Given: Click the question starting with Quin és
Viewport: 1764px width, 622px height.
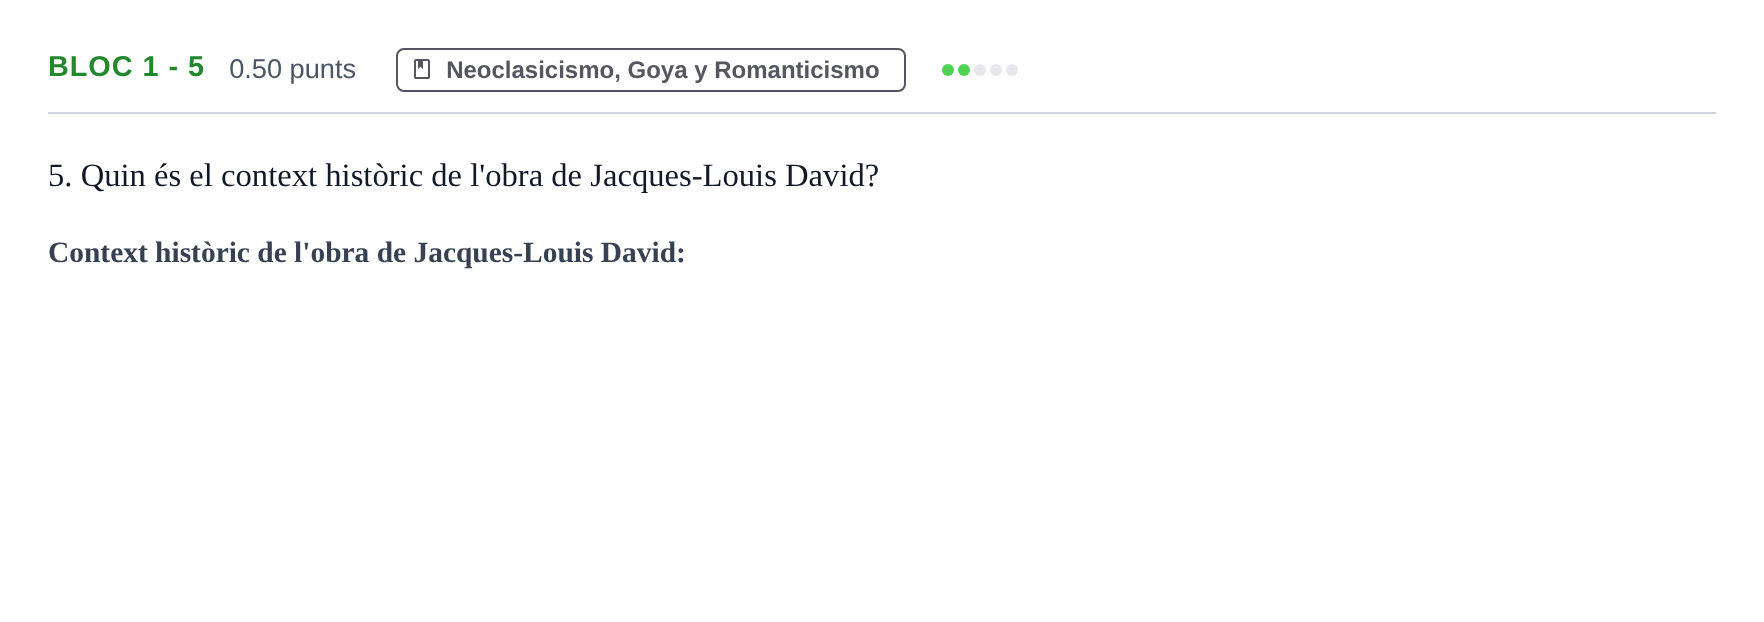Looking at the screenshot, I should point(463,176).
